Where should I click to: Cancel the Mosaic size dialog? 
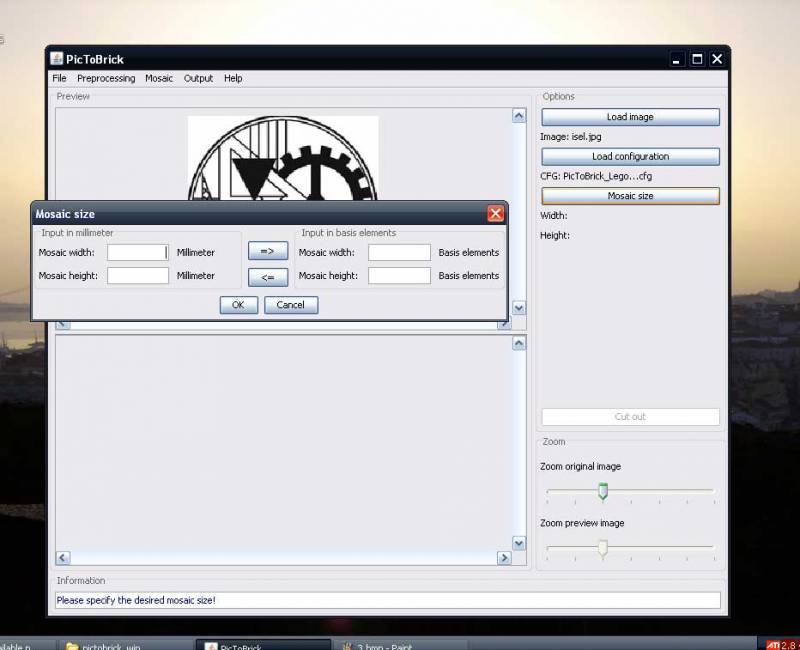click(x=291, y=305)
